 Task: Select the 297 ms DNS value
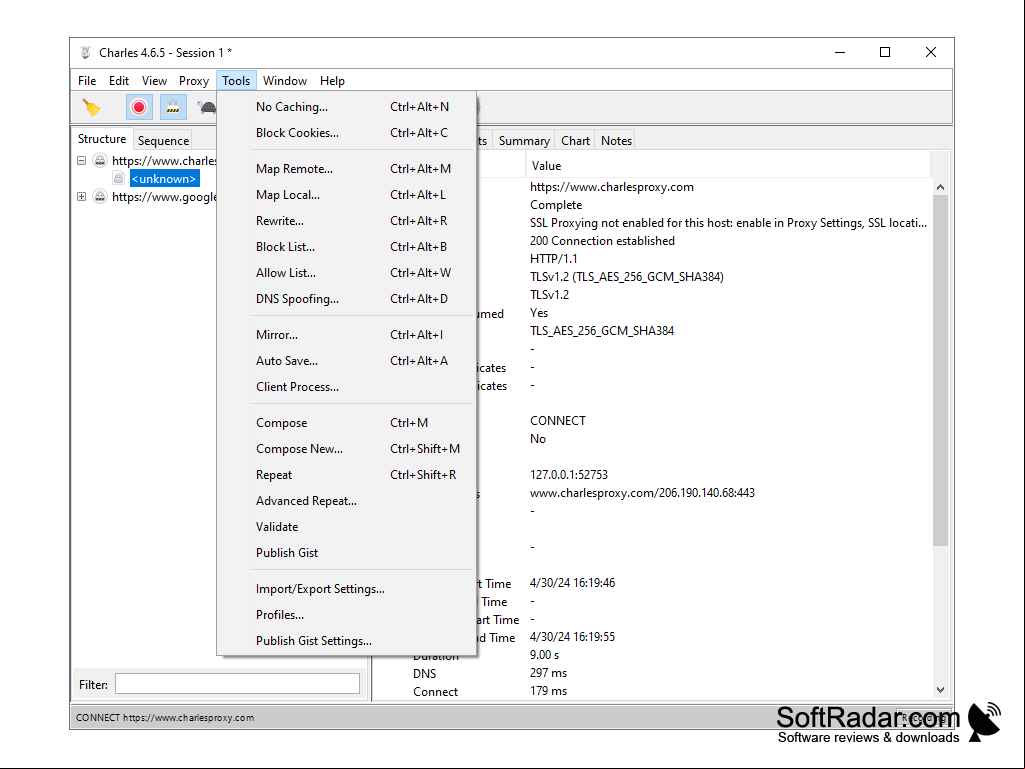(x=548, y=673)
